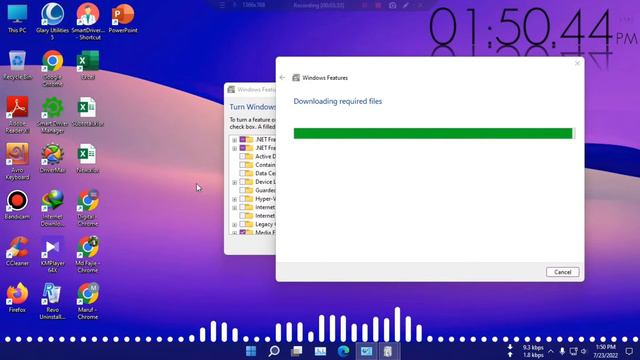
Task: Cancel the Windows Features download
Action: tap(562, 272)
